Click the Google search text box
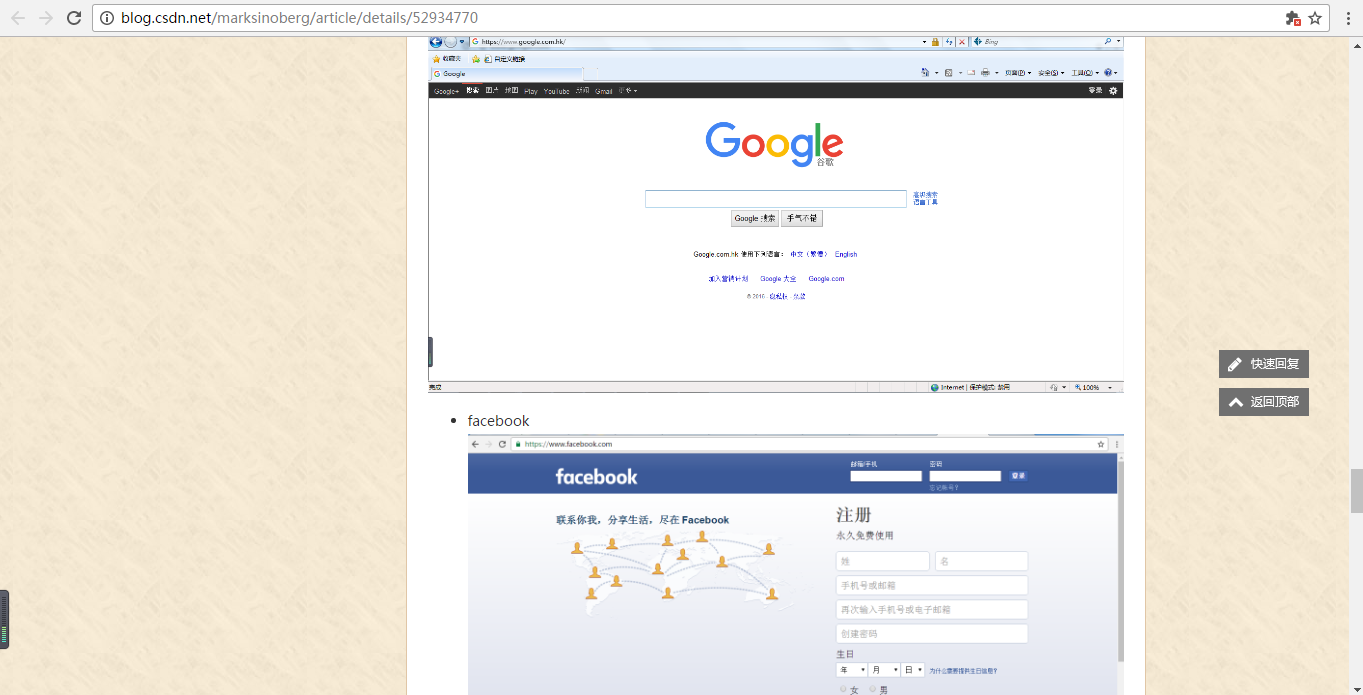The height and width of the screenshot is (695, 1363). (x=775, y=199)
